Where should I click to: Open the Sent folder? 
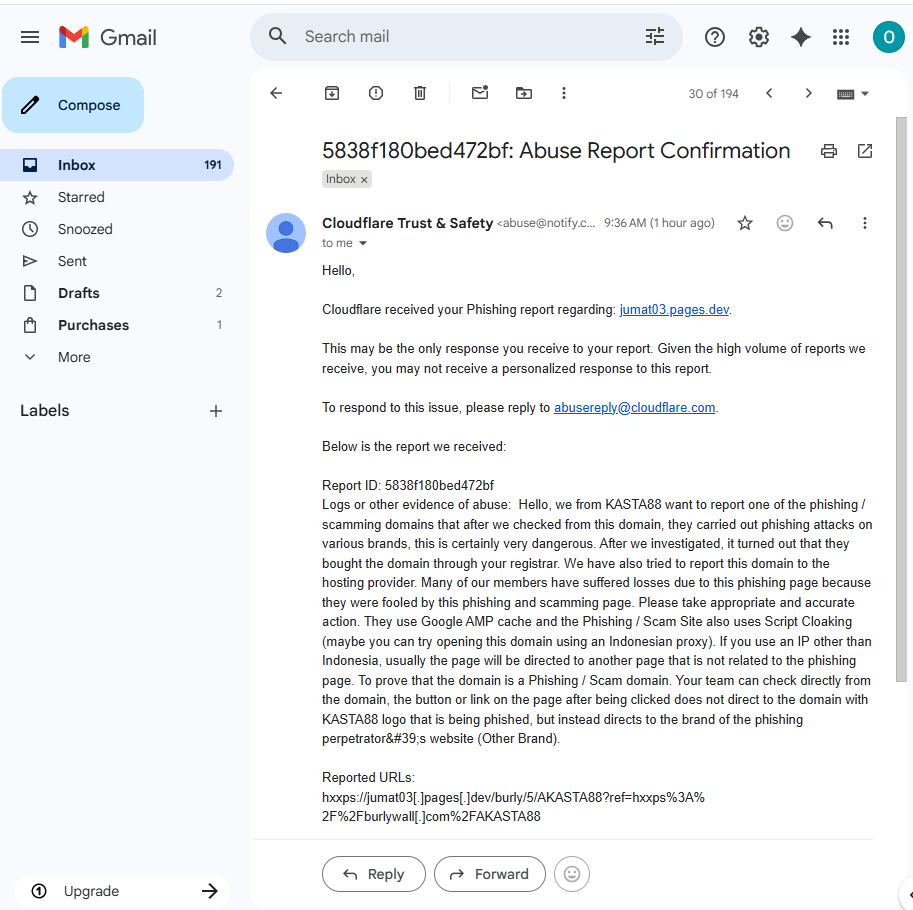tap(116, 261)
